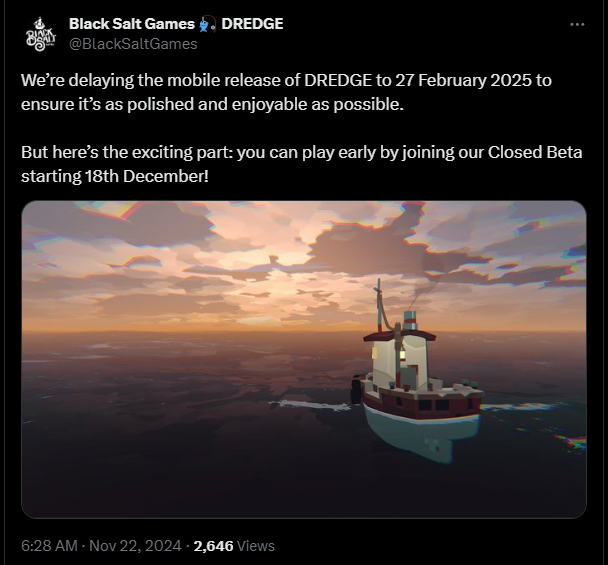The width and height of the screenshot is (608, 565).
Task: Click the fishing rod emoji beside the name
Action: (x=208, y=24)
